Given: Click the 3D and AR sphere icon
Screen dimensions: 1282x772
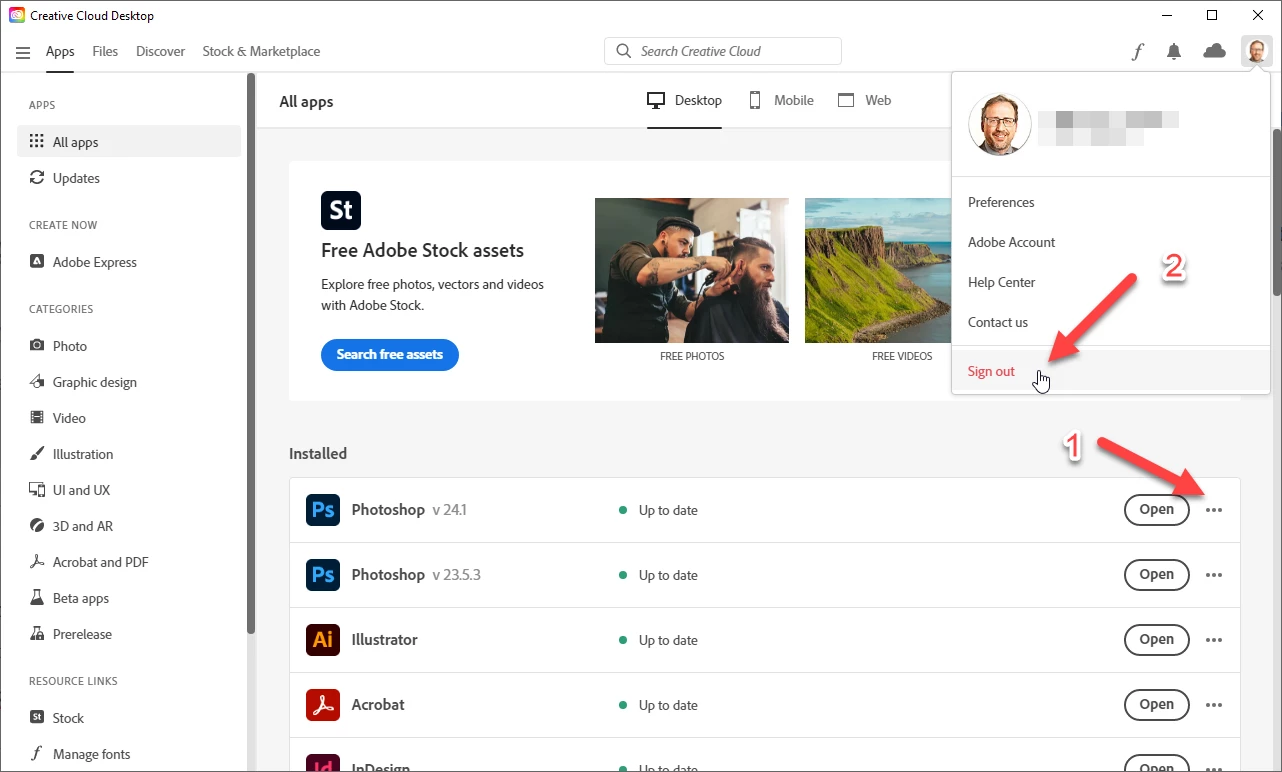Looking at the screenshot, I should click(x=37, y=526).
